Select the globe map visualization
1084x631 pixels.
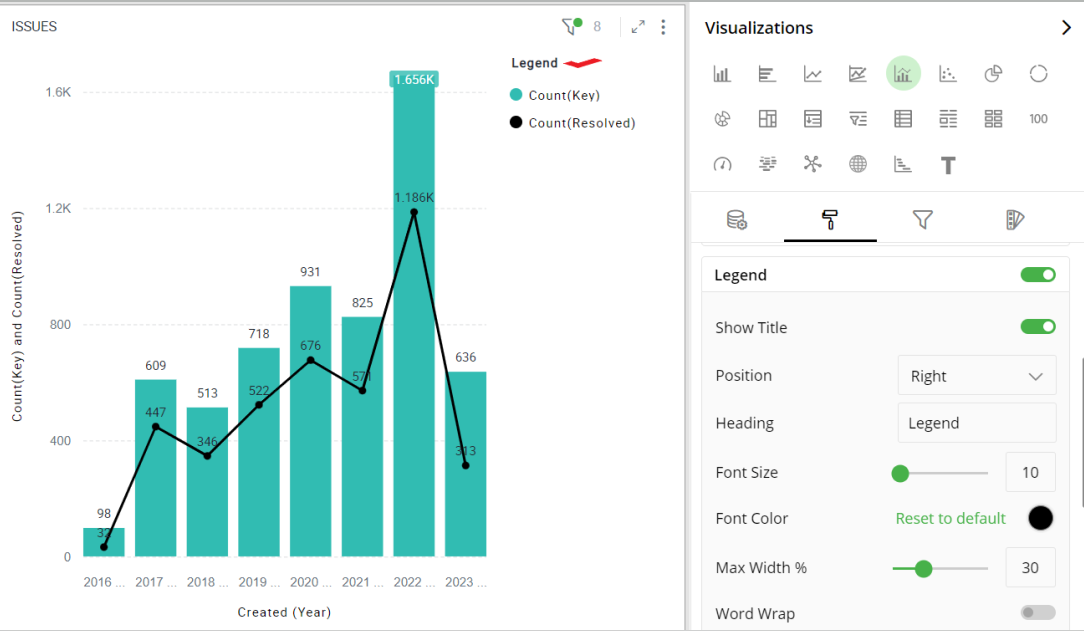click(x=858, y=164)
